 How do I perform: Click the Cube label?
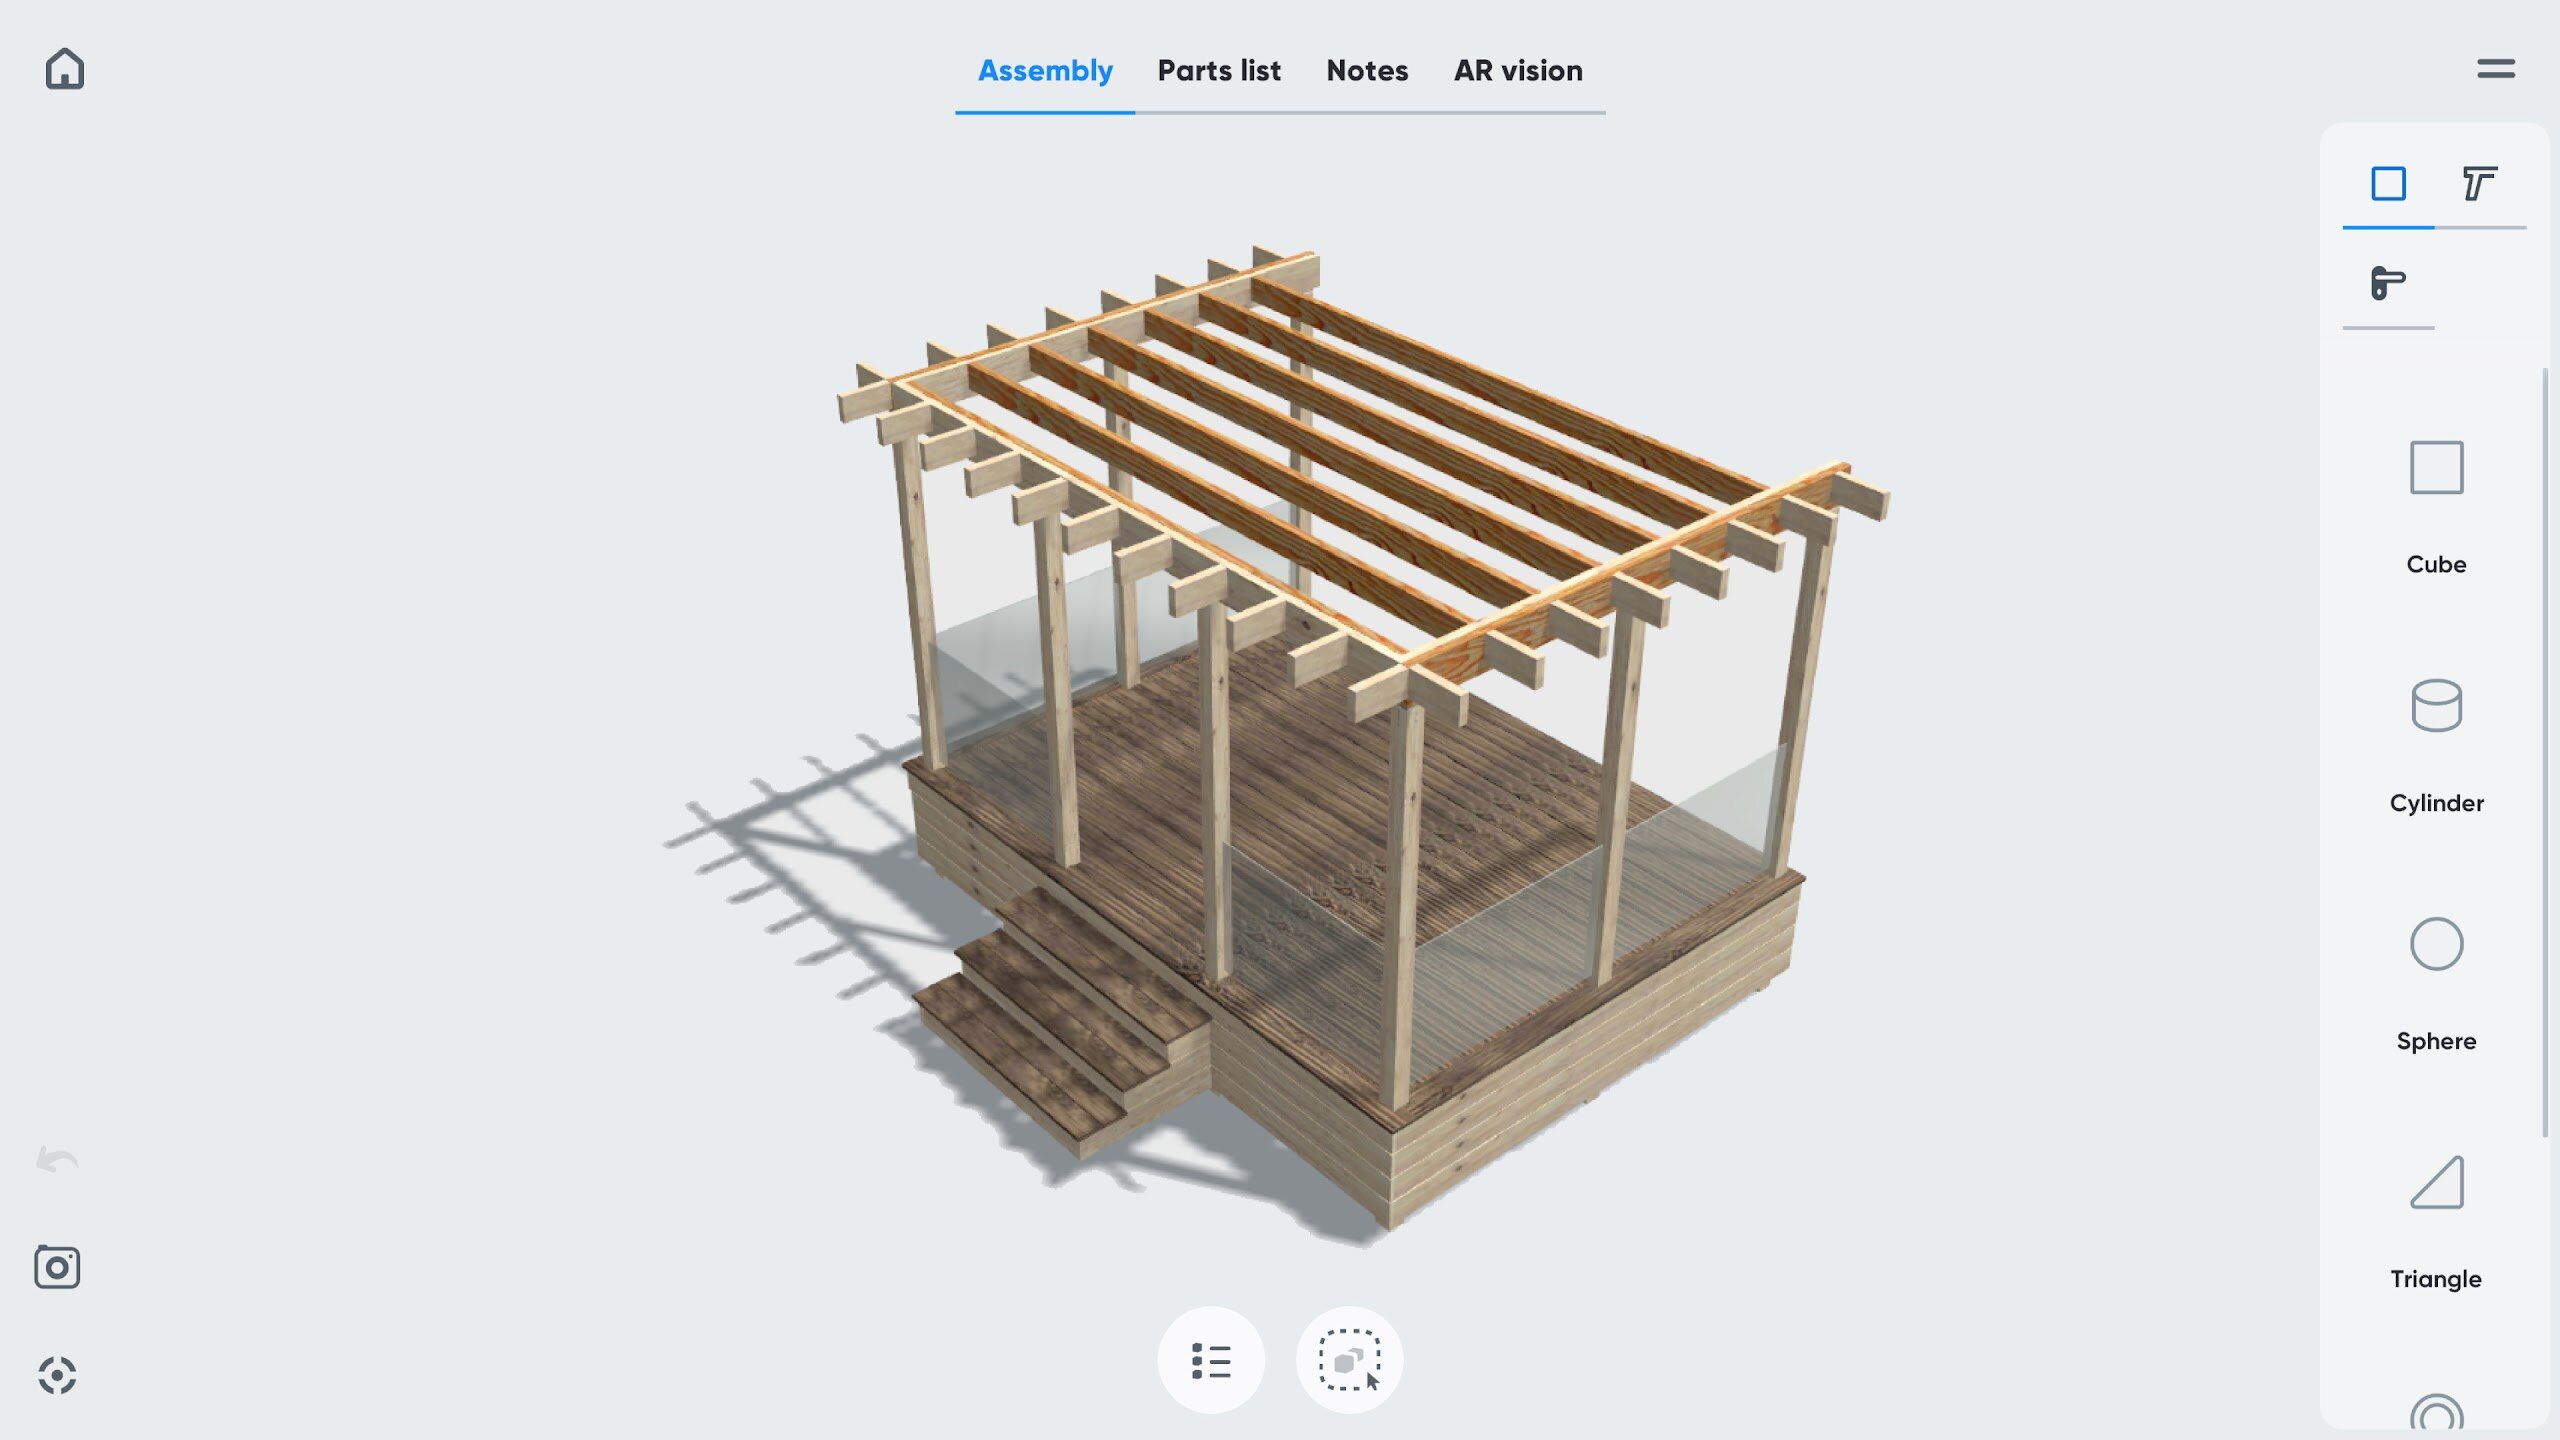[2436, 564]
